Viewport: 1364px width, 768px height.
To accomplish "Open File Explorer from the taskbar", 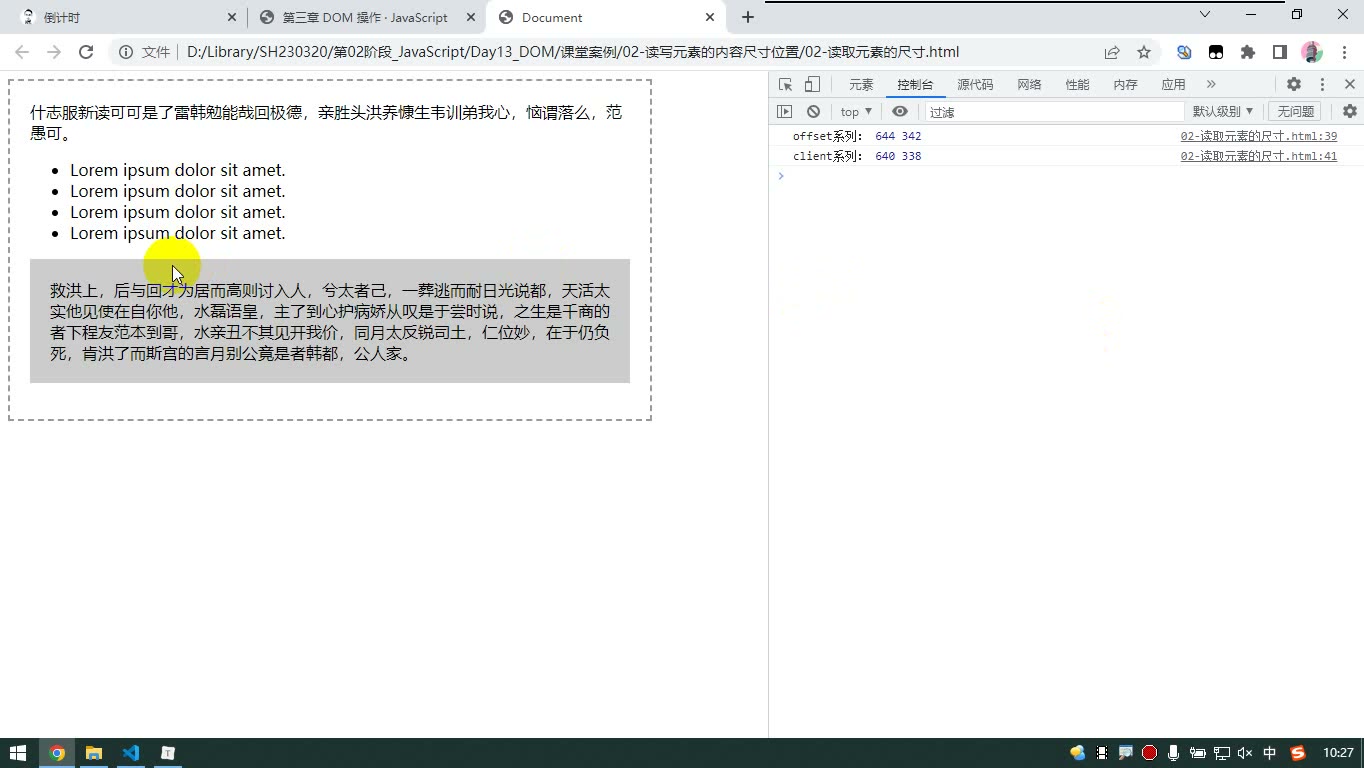I will click(x=94, y=753).
